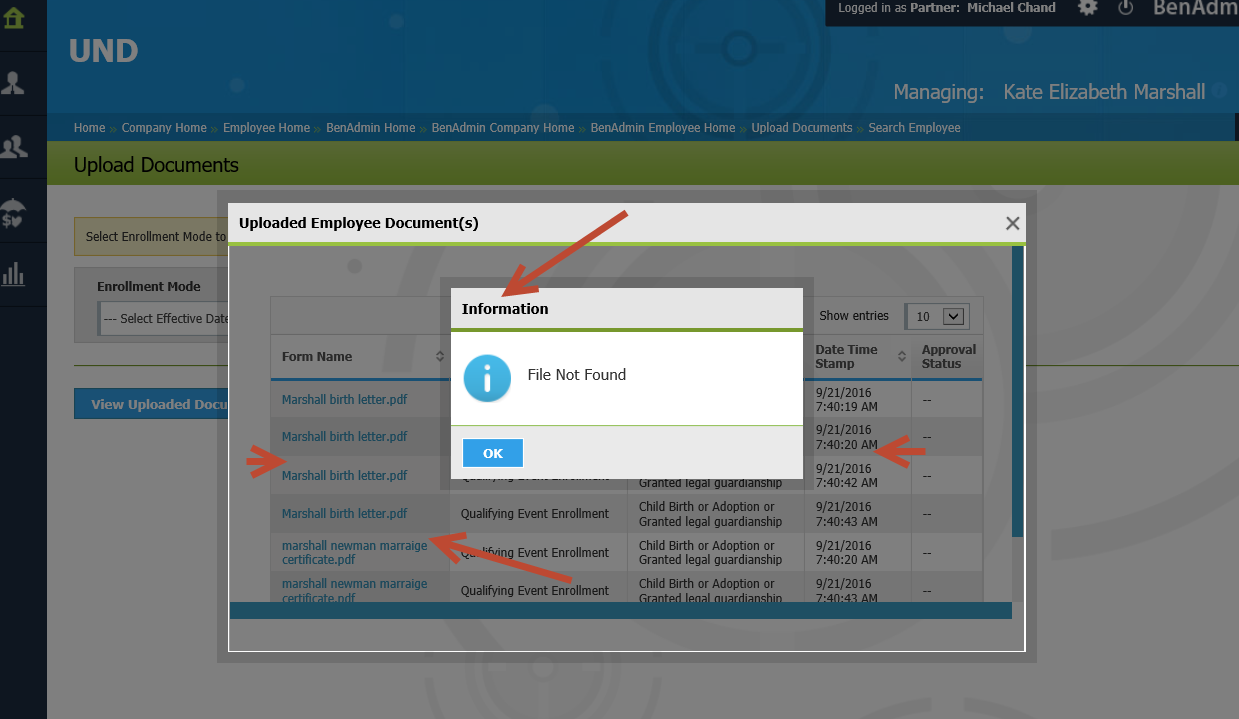Click the Enrollment Mode label

[x=149, y=286]
